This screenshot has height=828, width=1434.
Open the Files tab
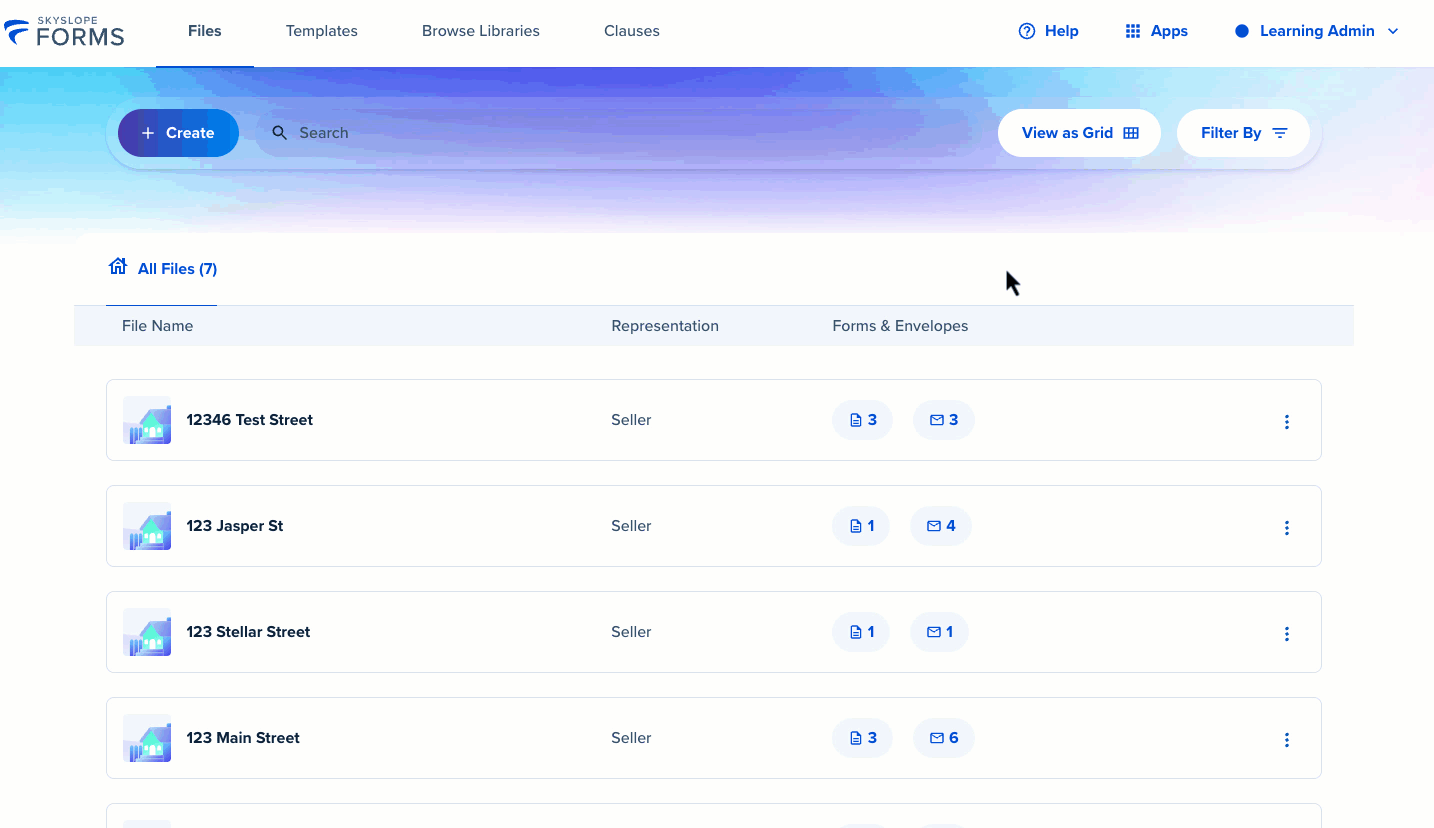(x=205, y=31)
